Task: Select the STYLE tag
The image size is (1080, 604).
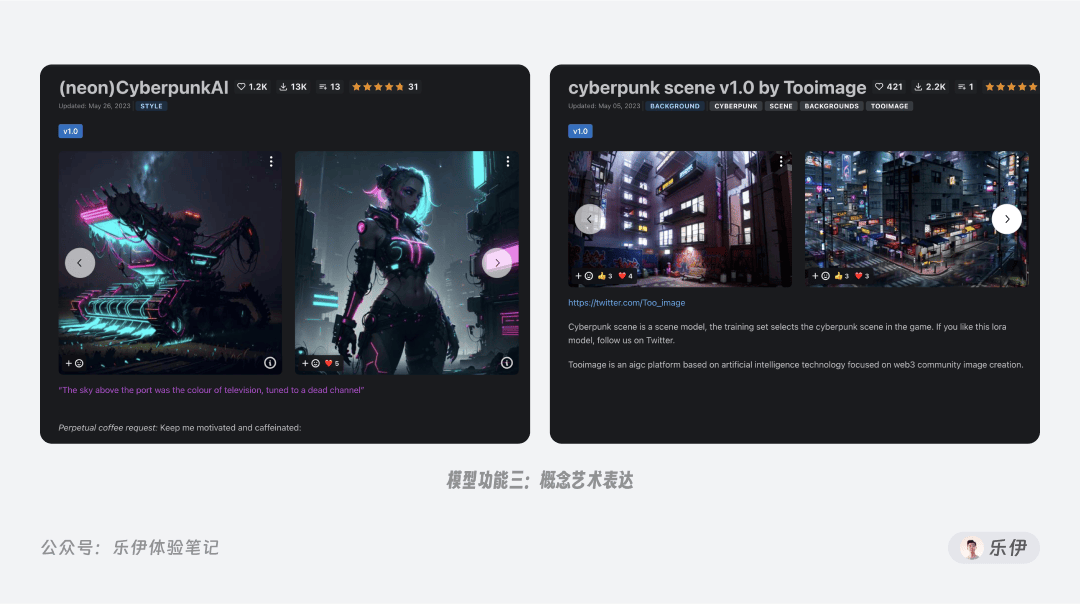Action: [x=152, y=106]
